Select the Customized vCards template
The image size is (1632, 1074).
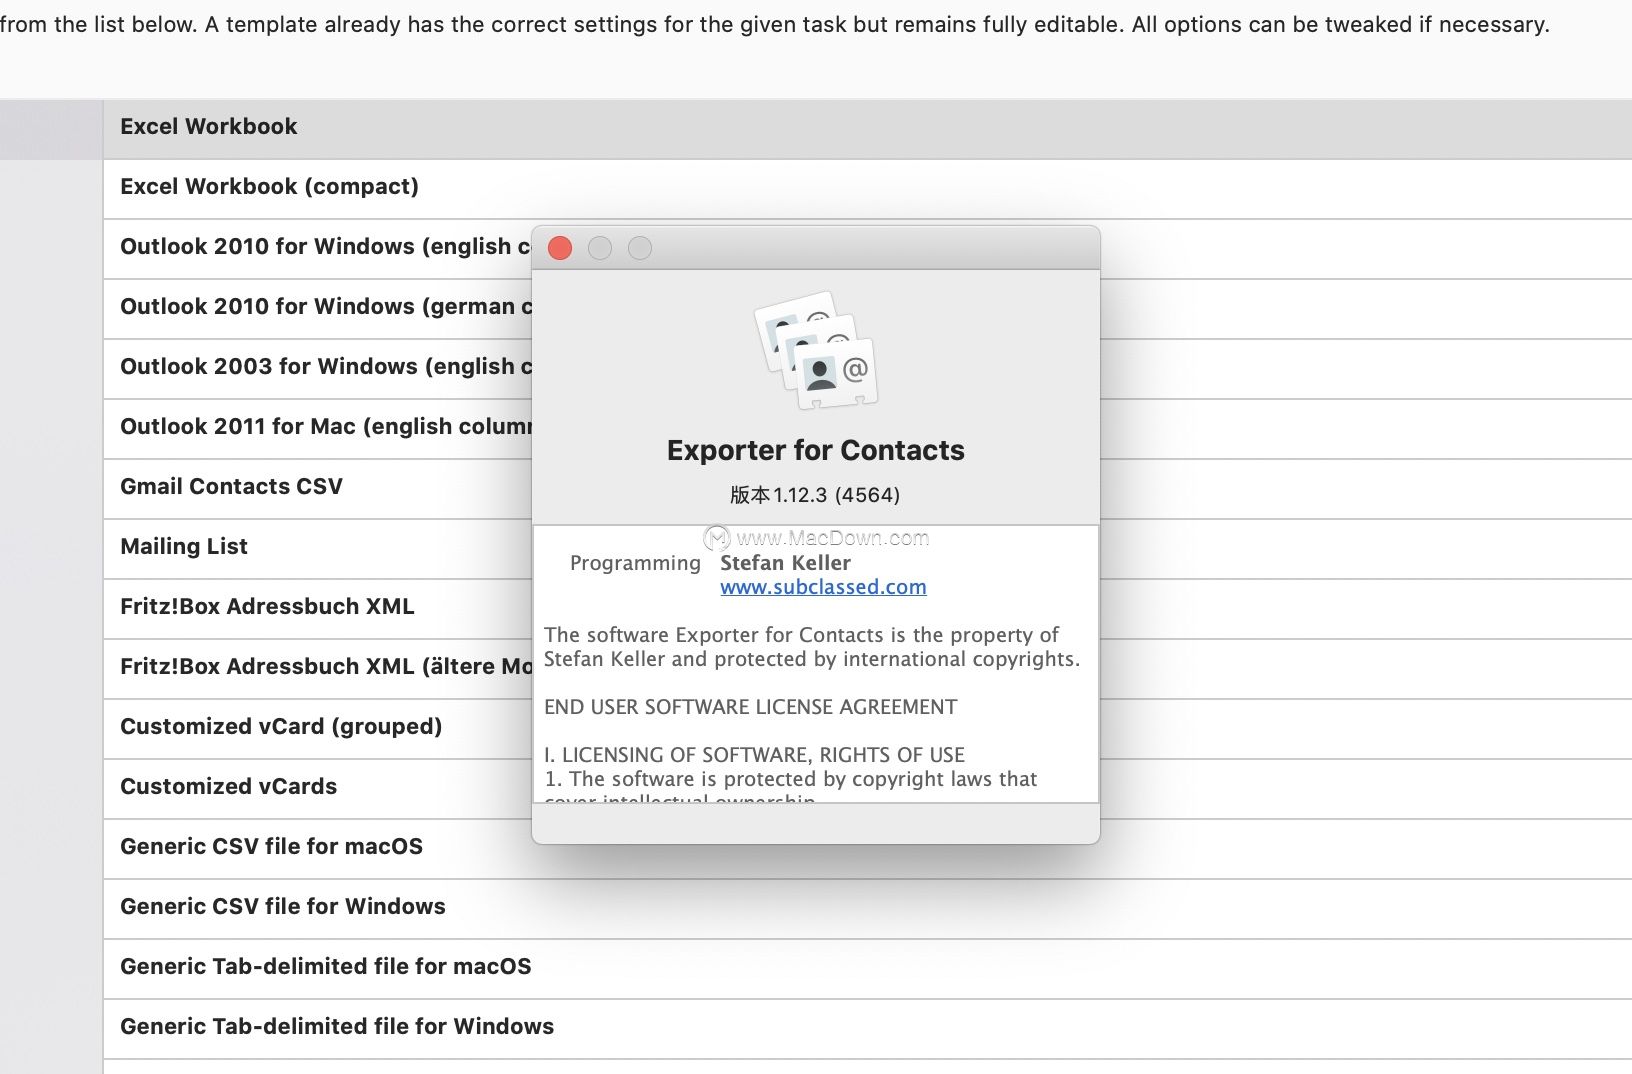318,789
